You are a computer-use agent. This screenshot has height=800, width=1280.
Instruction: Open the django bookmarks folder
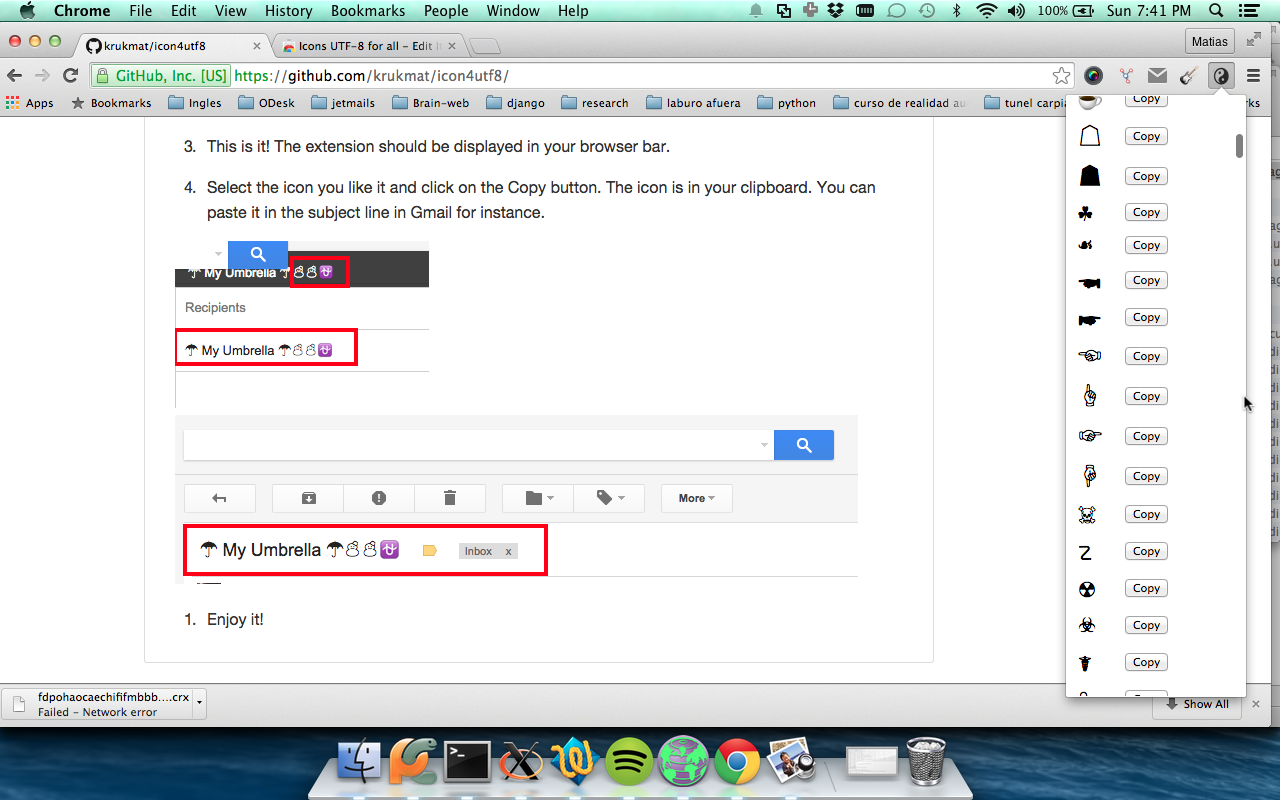tap(516, 103)
